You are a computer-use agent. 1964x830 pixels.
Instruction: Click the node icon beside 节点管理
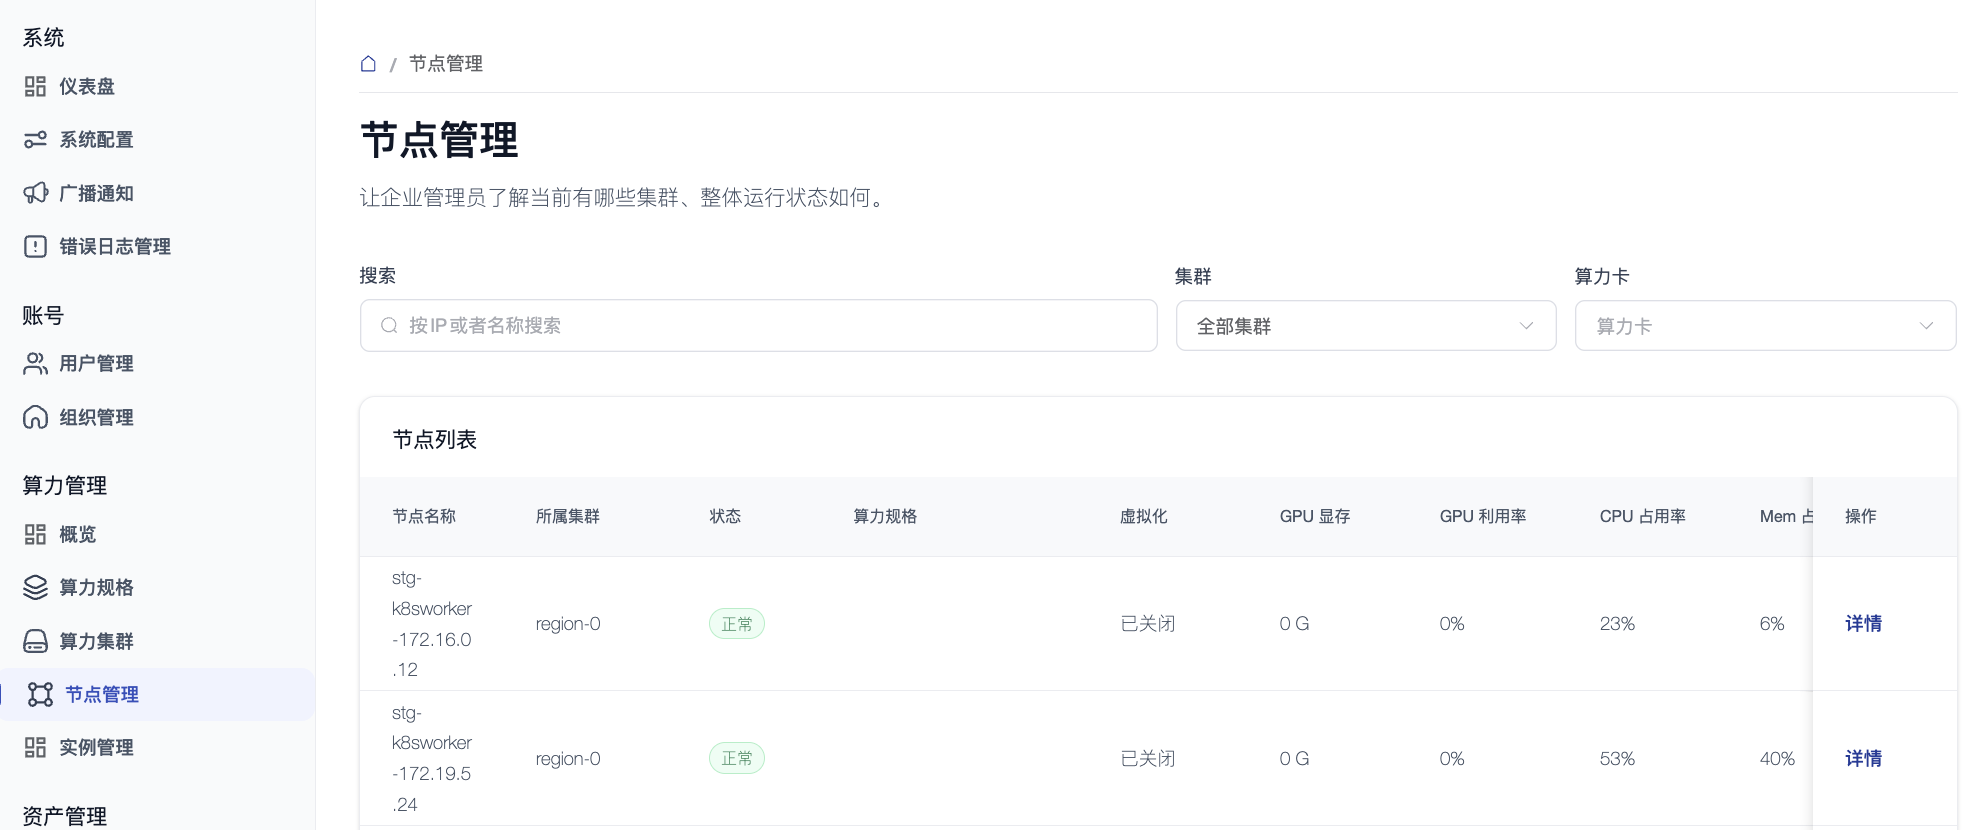[40, 695]
